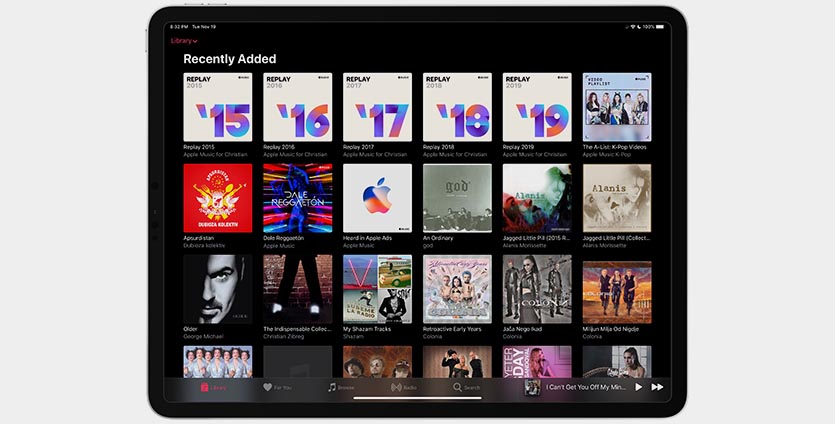
Task: Tap the Search magnifier icon
Action: [458, 387]
